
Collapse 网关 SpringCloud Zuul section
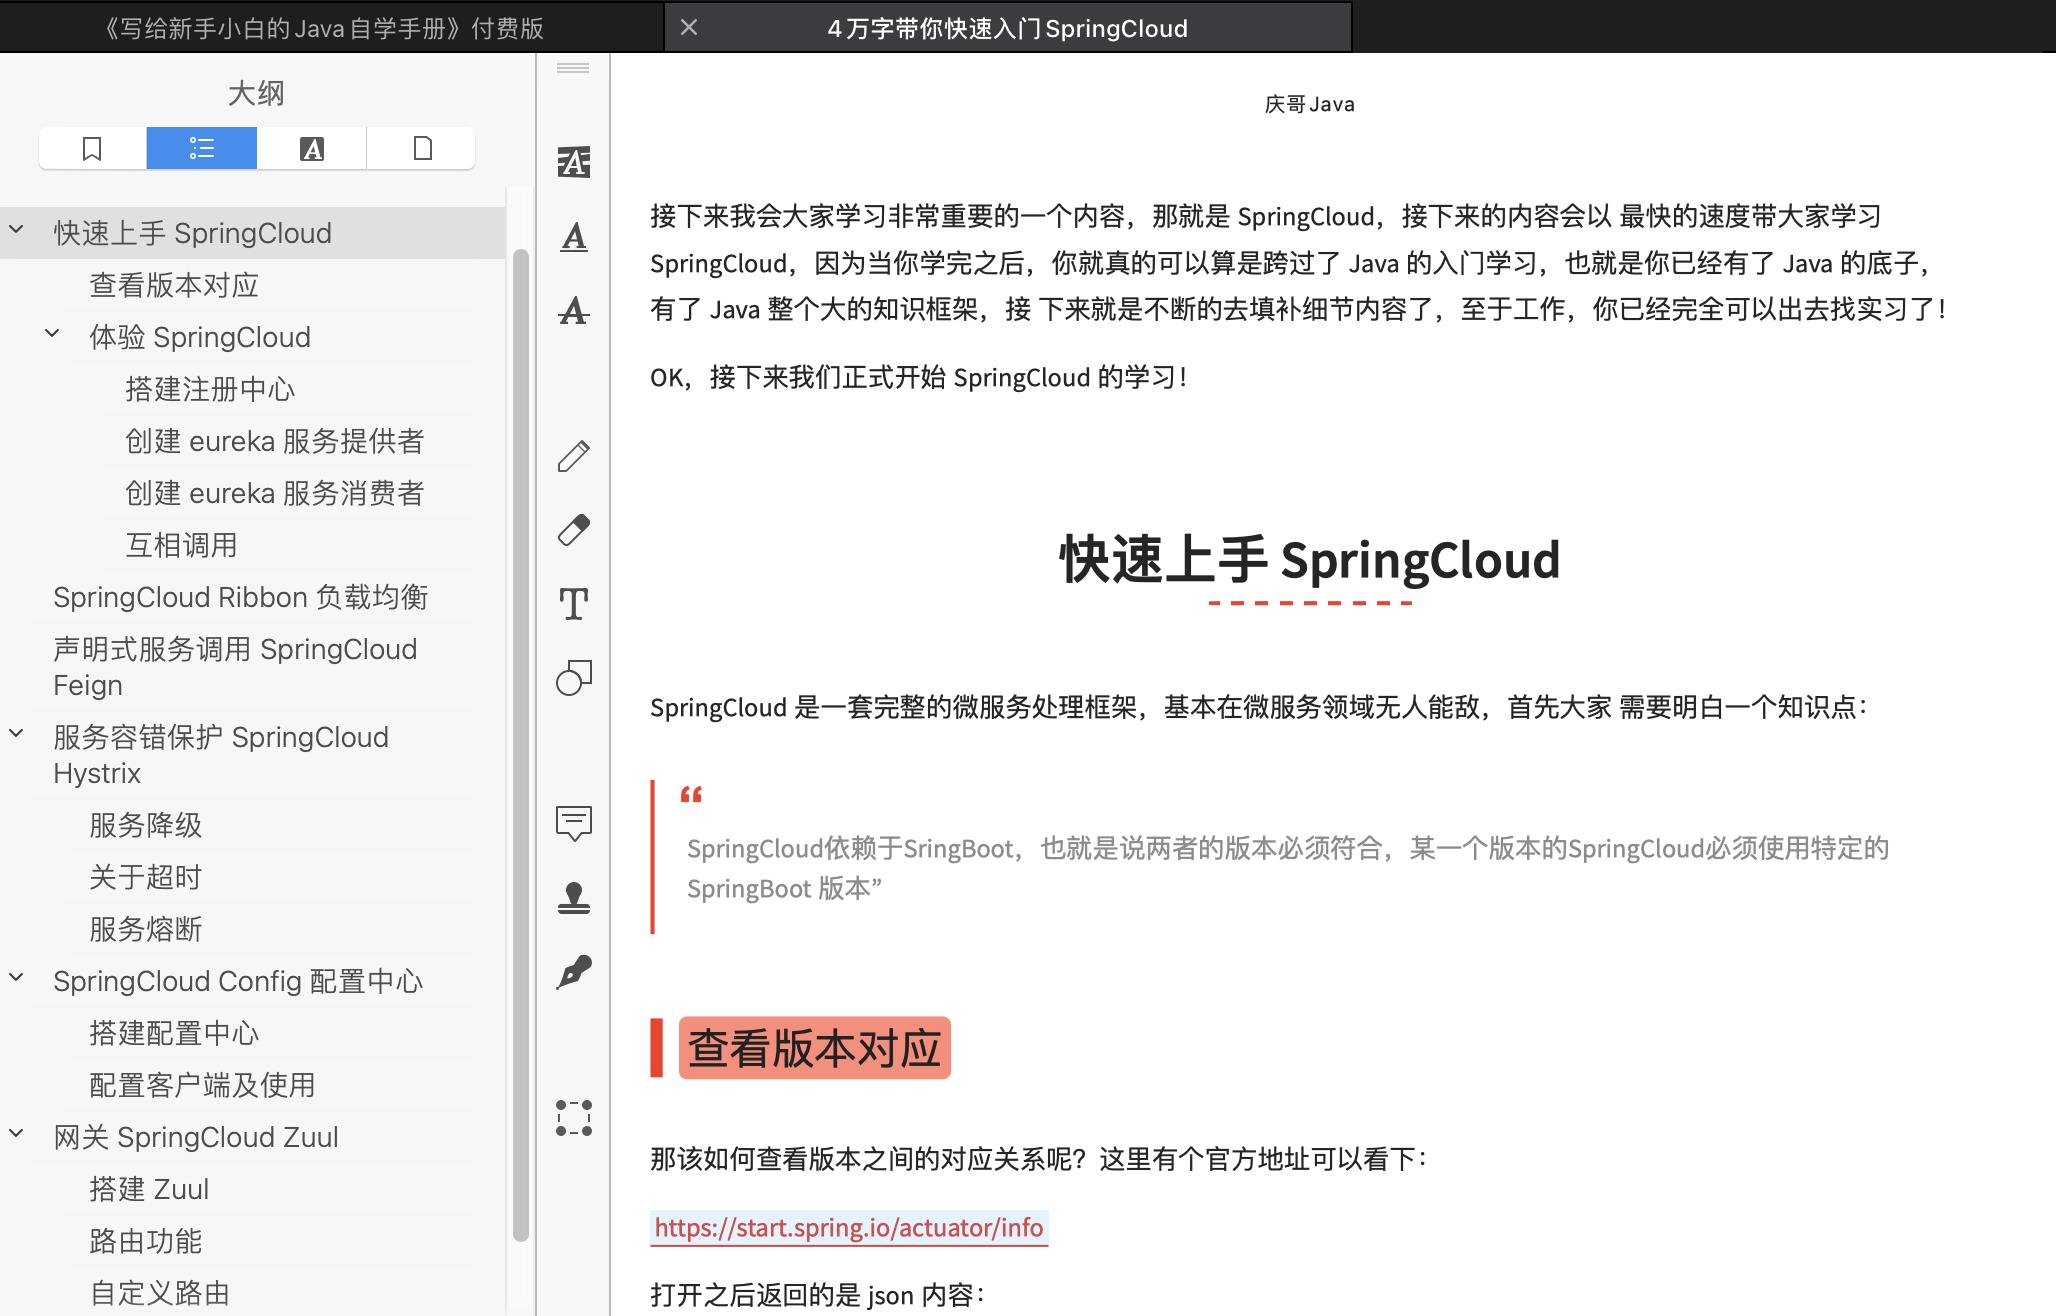click(17, 1134)
